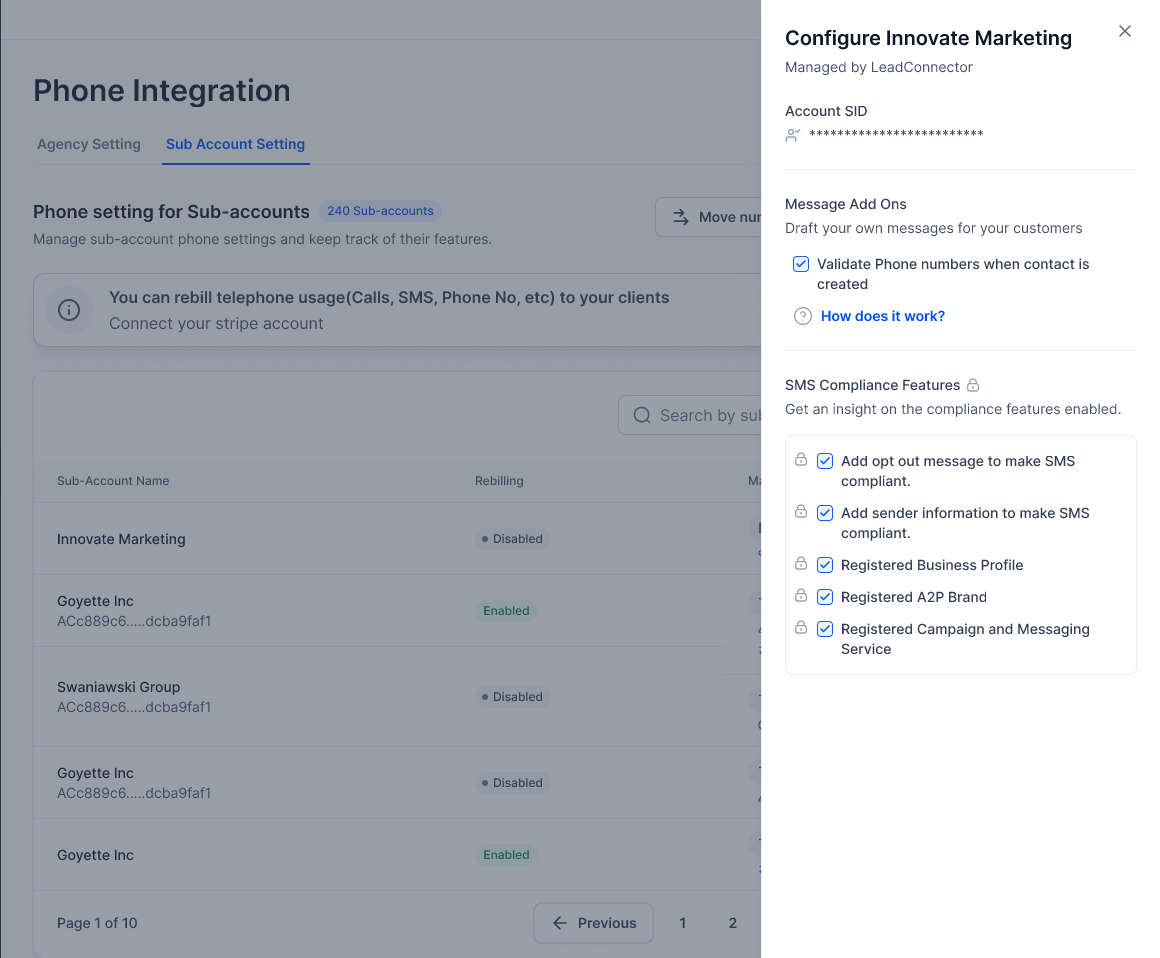Open the How does it work link

point(882,316)
